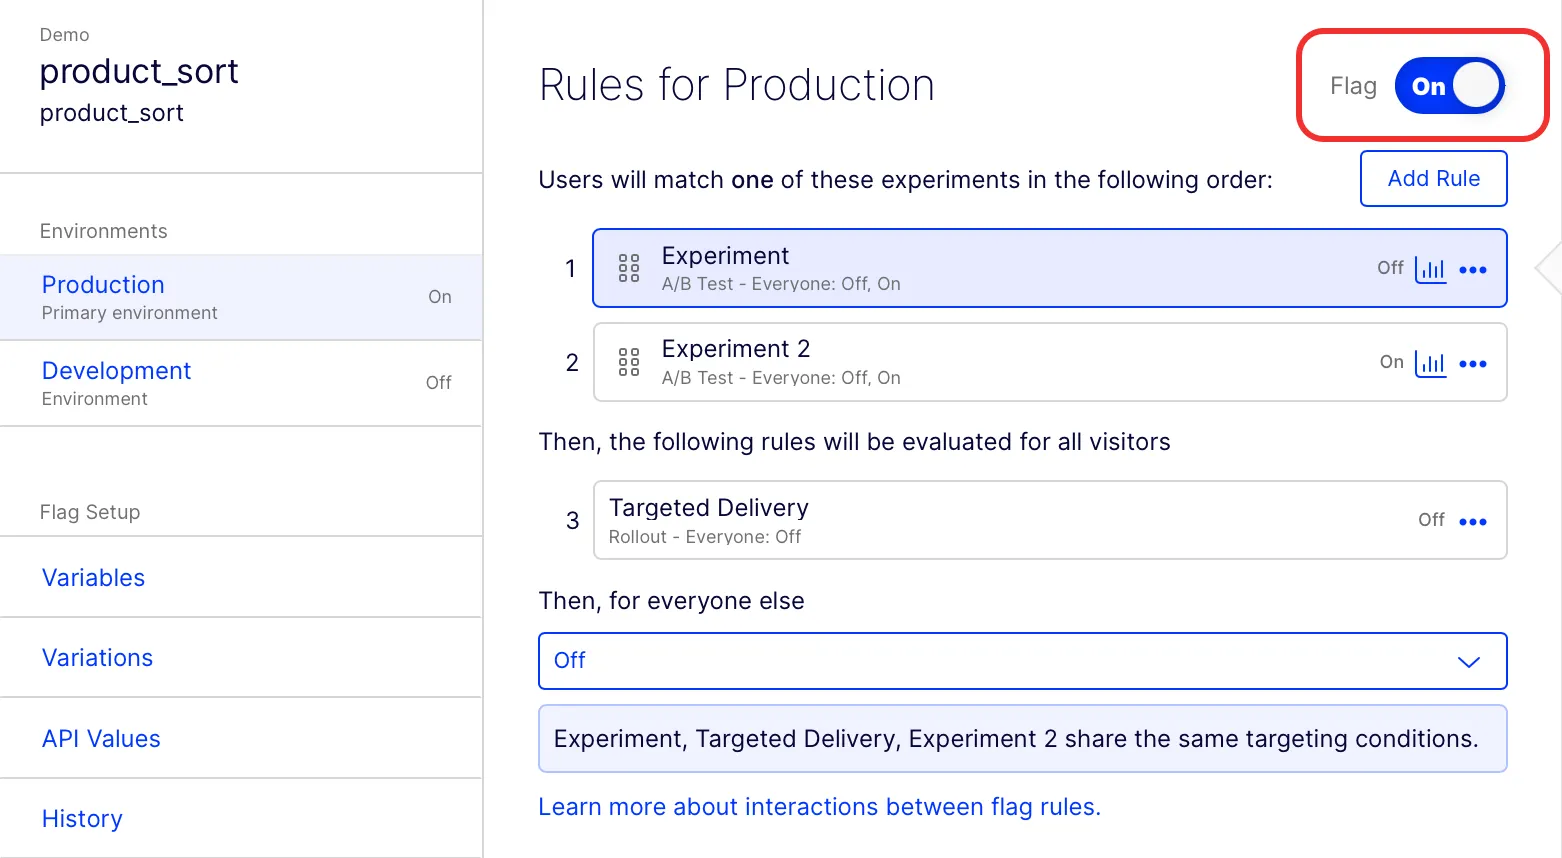Select the Targeted Delivery rule row
Screen dimensions: 1562x858
(1050, 520)
